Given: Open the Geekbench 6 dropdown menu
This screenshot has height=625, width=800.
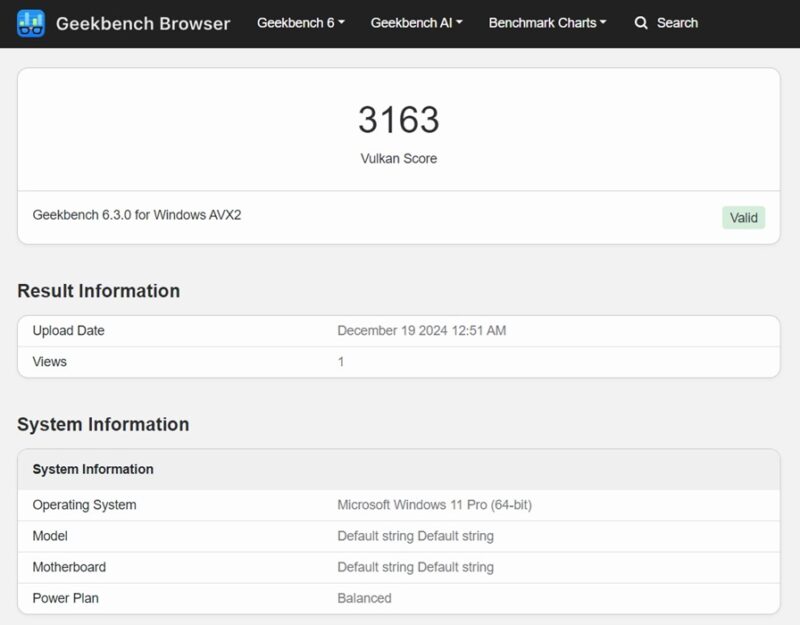Looking at the screenshot, I should pos(300,22).
